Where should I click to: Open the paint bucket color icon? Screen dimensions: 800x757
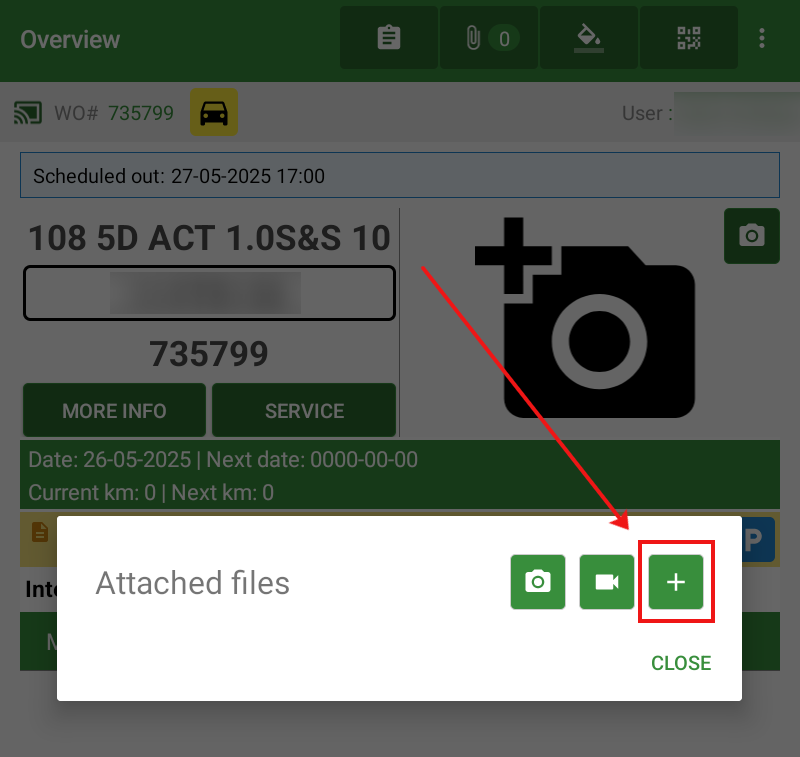[x=588, y=38]
